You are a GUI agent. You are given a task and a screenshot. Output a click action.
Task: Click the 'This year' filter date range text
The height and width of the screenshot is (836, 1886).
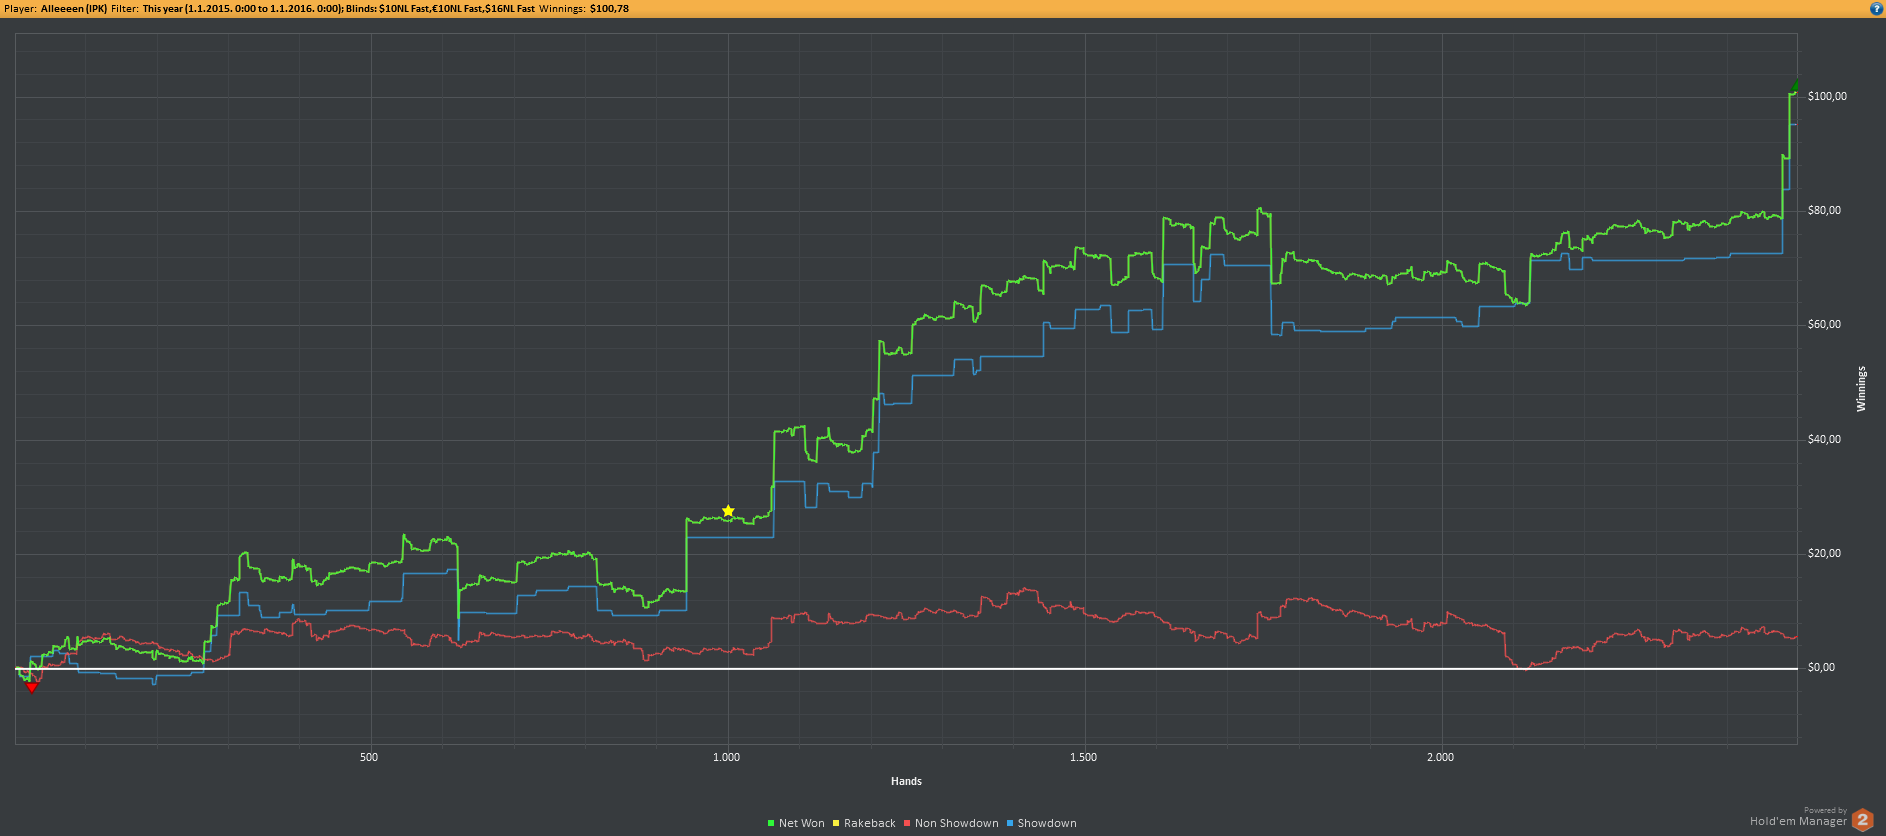[x=242, y=8]
